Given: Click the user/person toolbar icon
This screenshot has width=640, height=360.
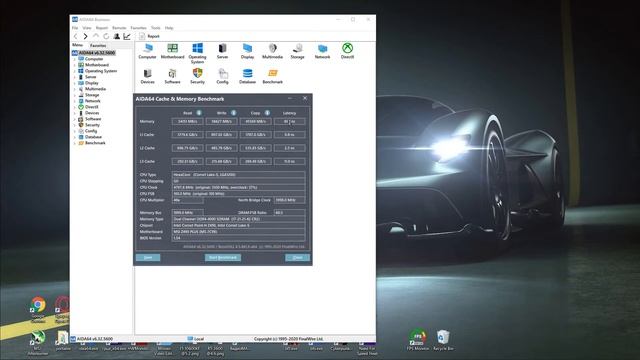Looking at the screenshot, I should [x=117, y=36].
